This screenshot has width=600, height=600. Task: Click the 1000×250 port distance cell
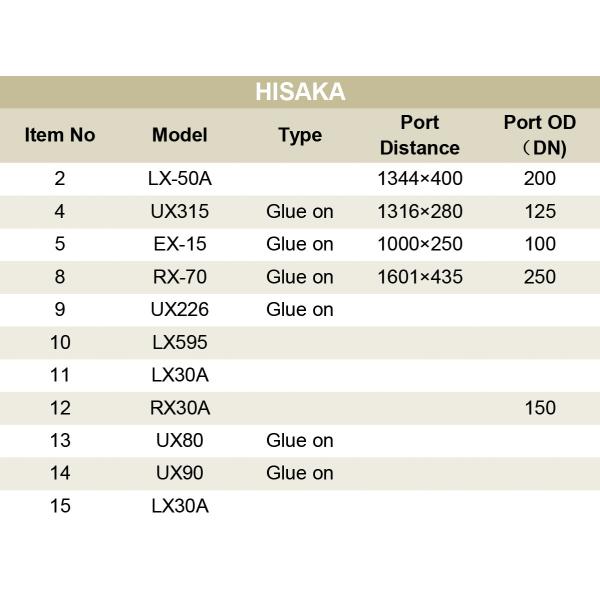pyautogui.click(x=420, y=244)
